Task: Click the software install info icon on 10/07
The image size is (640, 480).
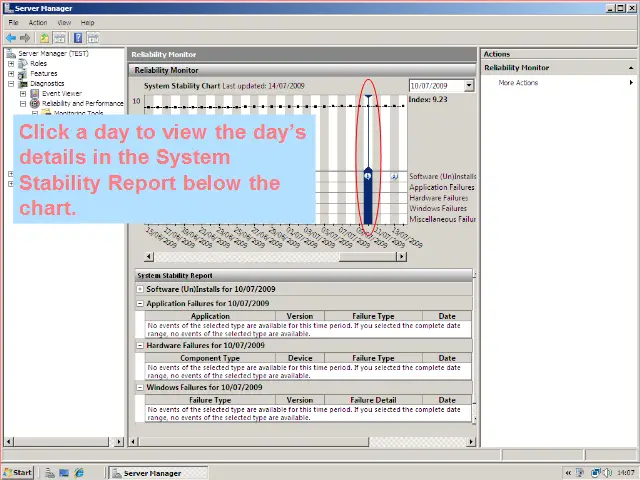Action: point(368,176)
